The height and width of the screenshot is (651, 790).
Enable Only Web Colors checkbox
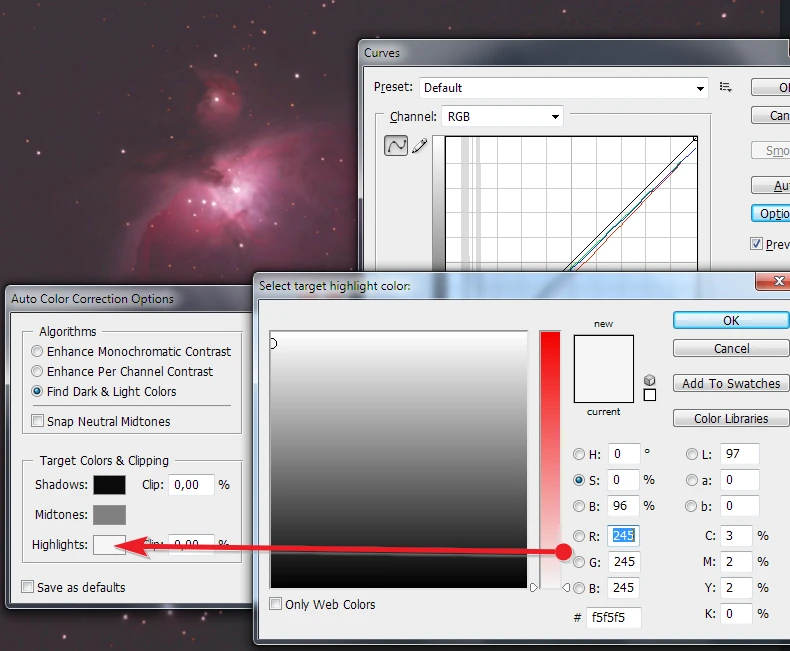(x=276, y=604)
